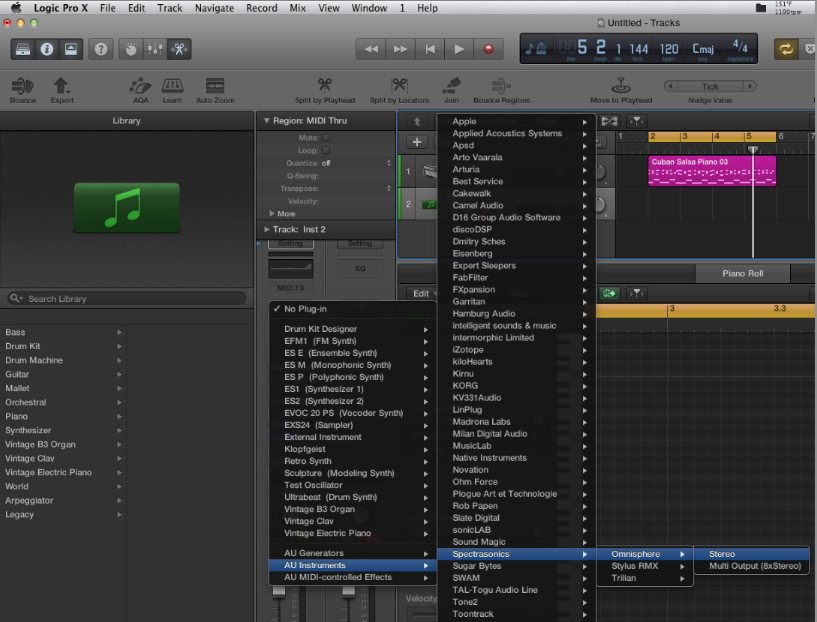The height and width of the screenshot is (622, 817).
Task: Expand the More disclosure triangle in Region inspector
Action: pos(272,213)
